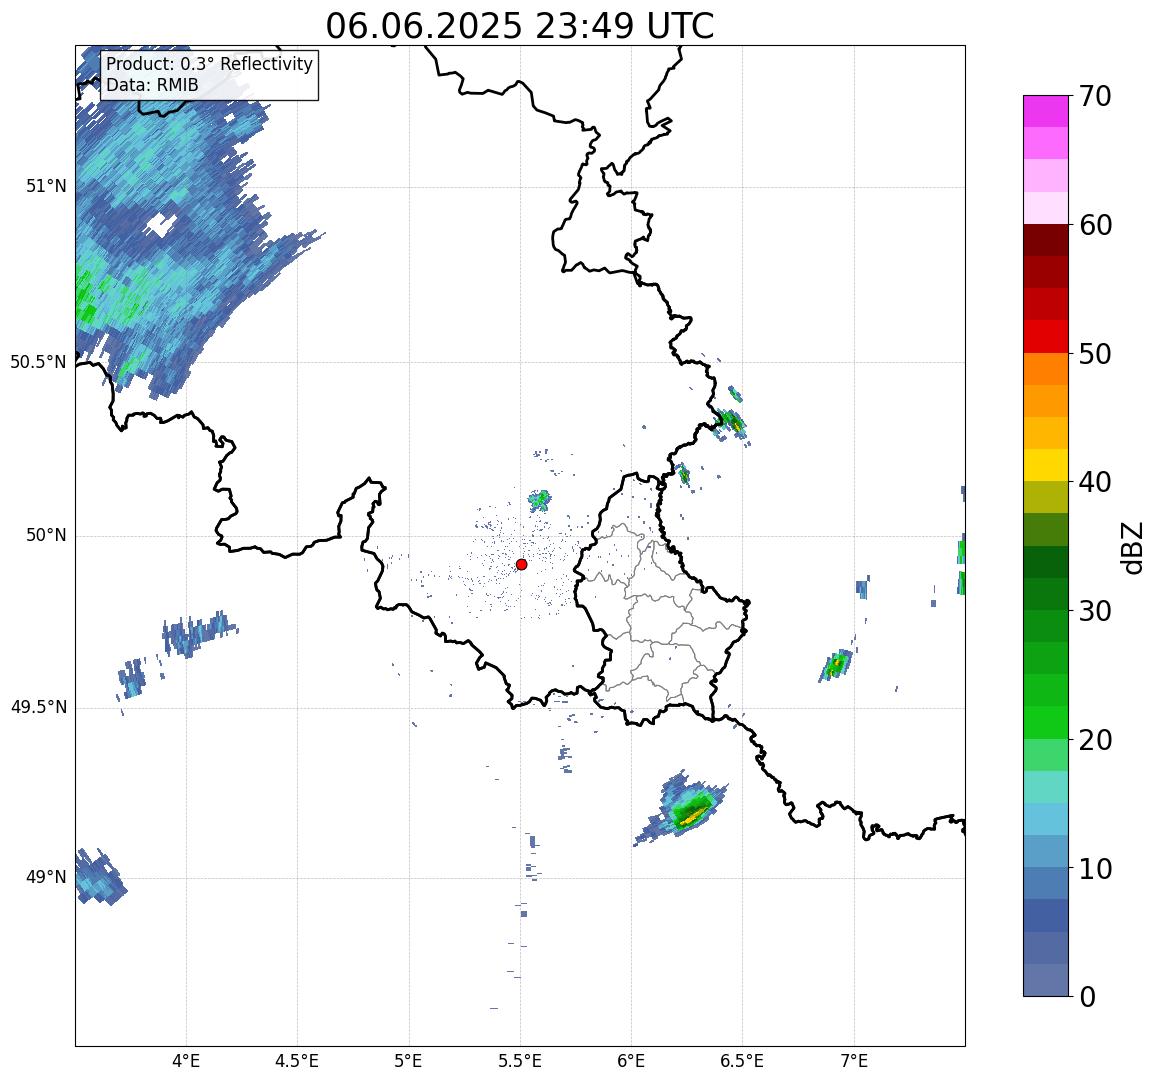Click the '5.5°E' longitude label
Screen dimensions: 1157x1081
[x=520, y=1061]
